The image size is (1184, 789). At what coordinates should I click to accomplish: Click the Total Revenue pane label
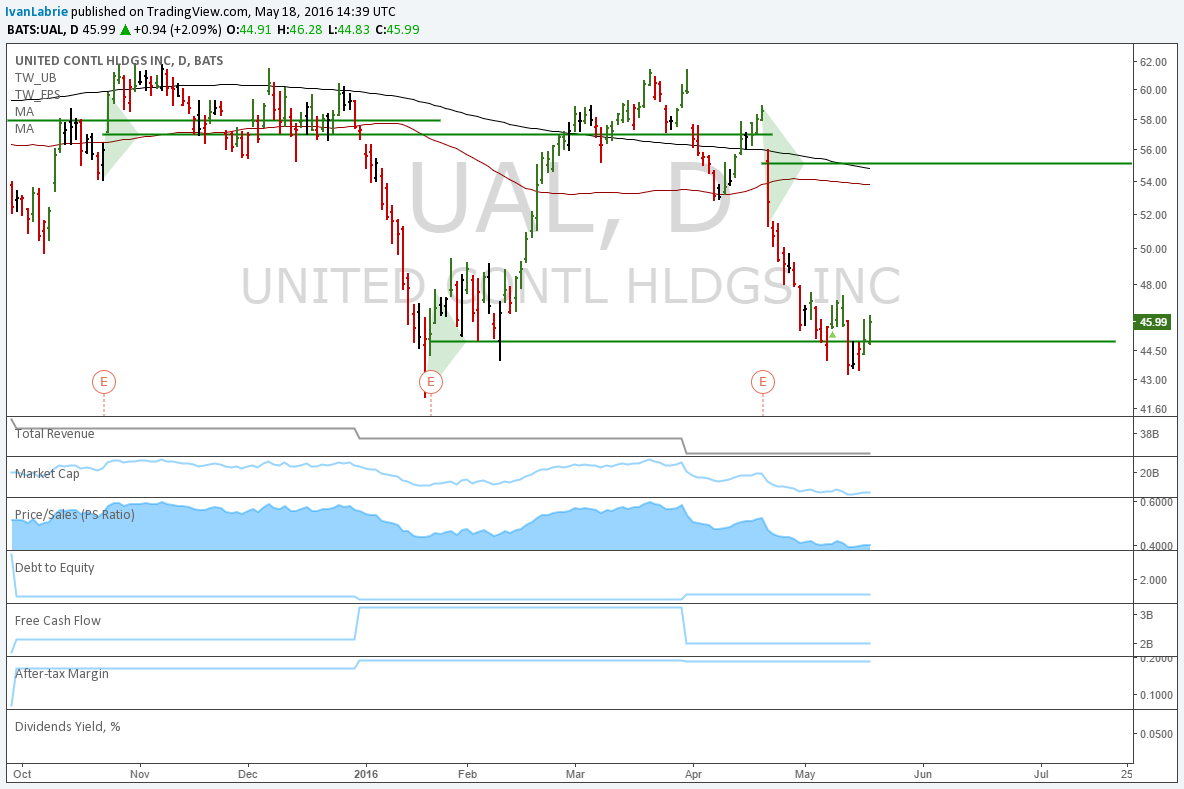[54, 433]
